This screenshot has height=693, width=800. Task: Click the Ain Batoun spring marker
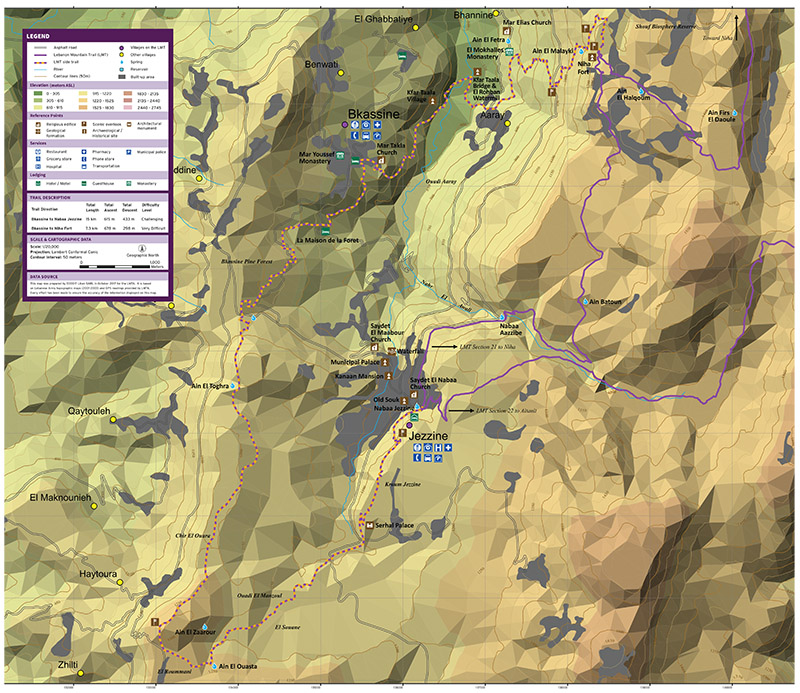point(584,302)
